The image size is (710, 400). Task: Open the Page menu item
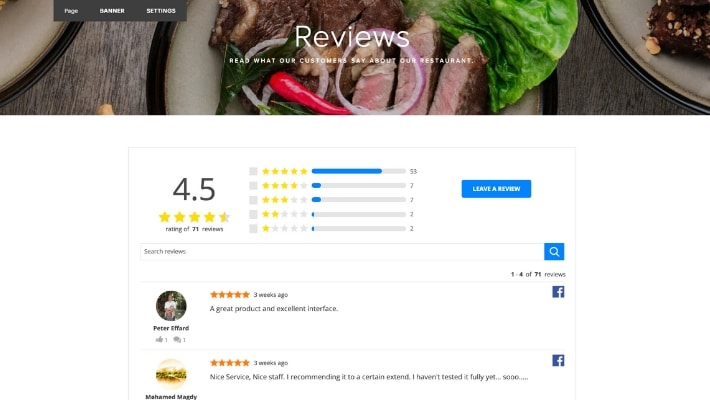click(71, 10)
